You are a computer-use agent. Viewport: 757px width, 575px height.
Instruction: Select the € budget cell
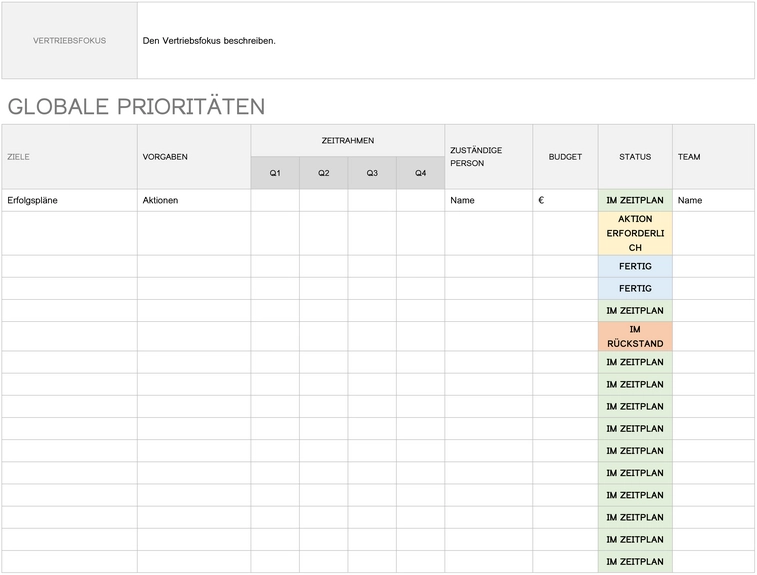[x=565, y=200]
